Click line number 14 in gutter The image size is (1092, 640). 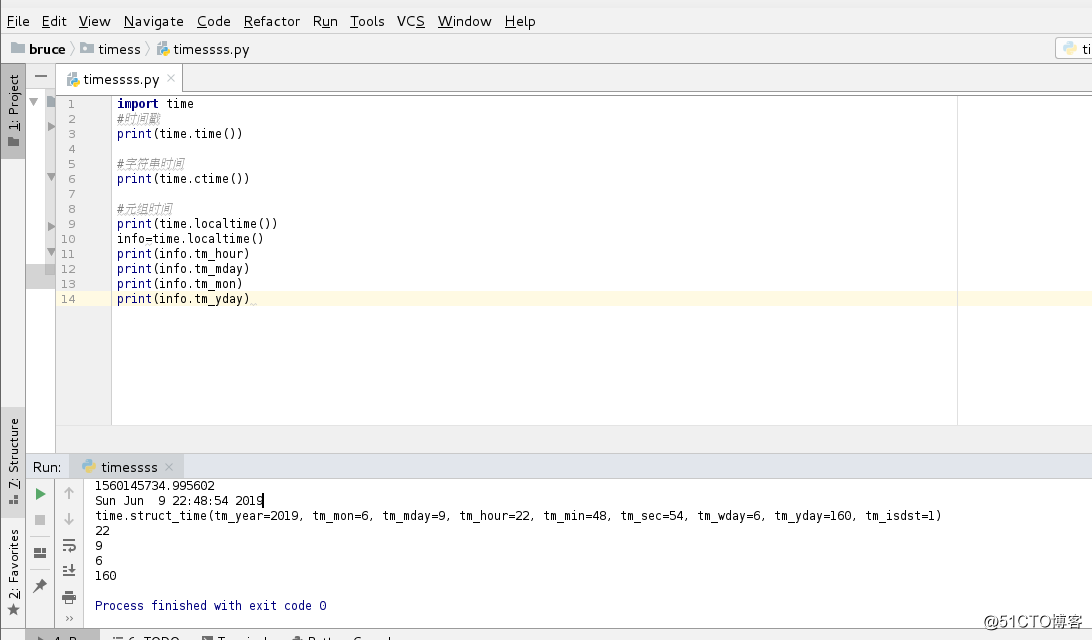pyautogui.click(x=68, y=299)
